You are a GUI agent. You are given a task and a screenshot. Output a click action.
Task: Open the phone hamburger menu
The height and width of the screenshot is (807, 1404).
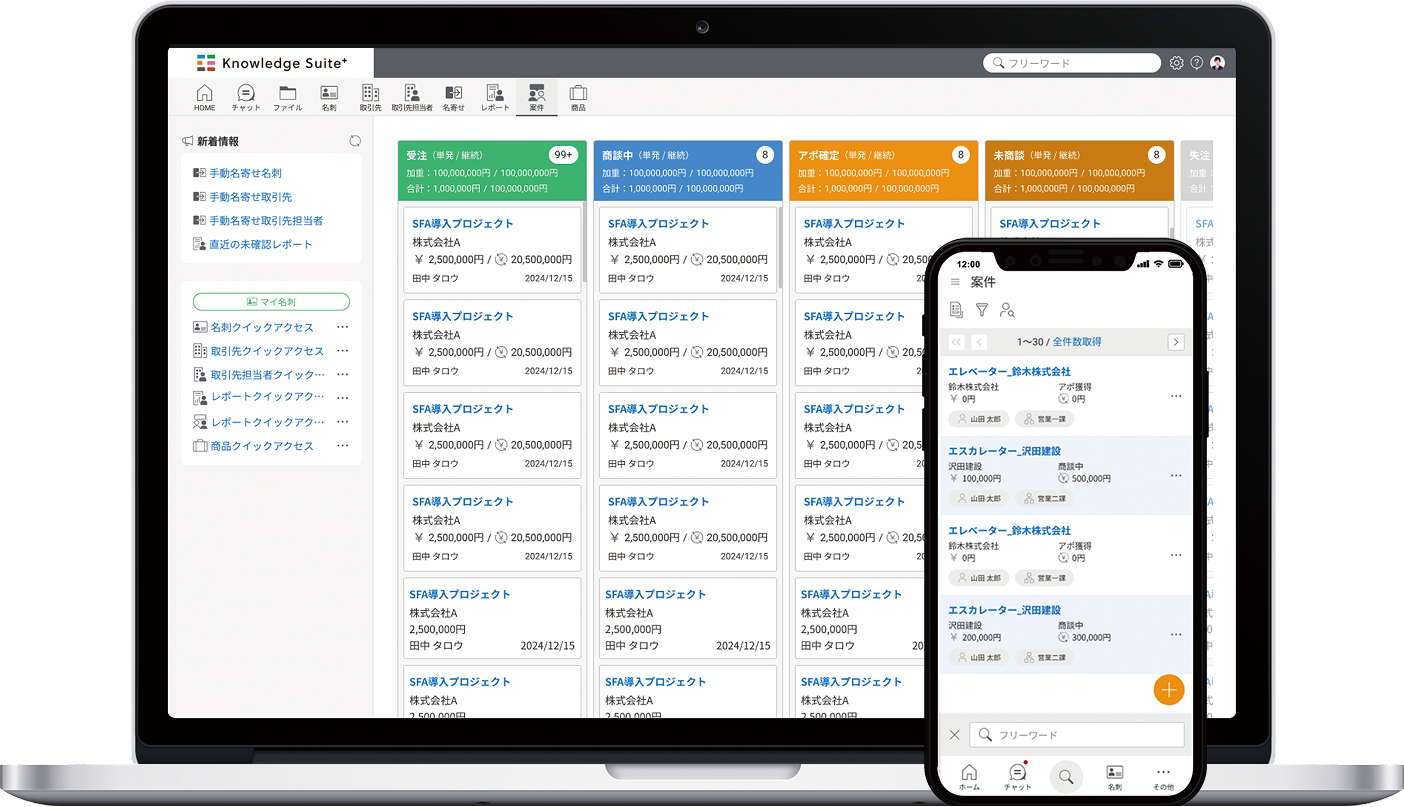point(955,283)
